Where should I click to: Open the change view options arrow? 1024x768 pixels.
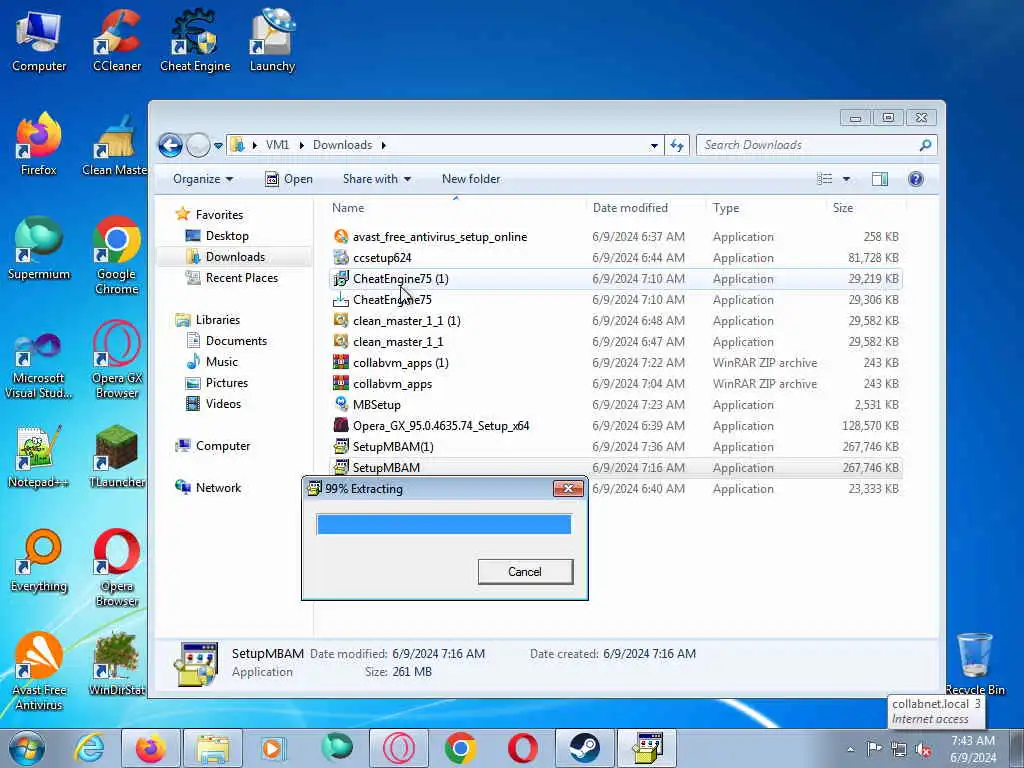[846, 179]
